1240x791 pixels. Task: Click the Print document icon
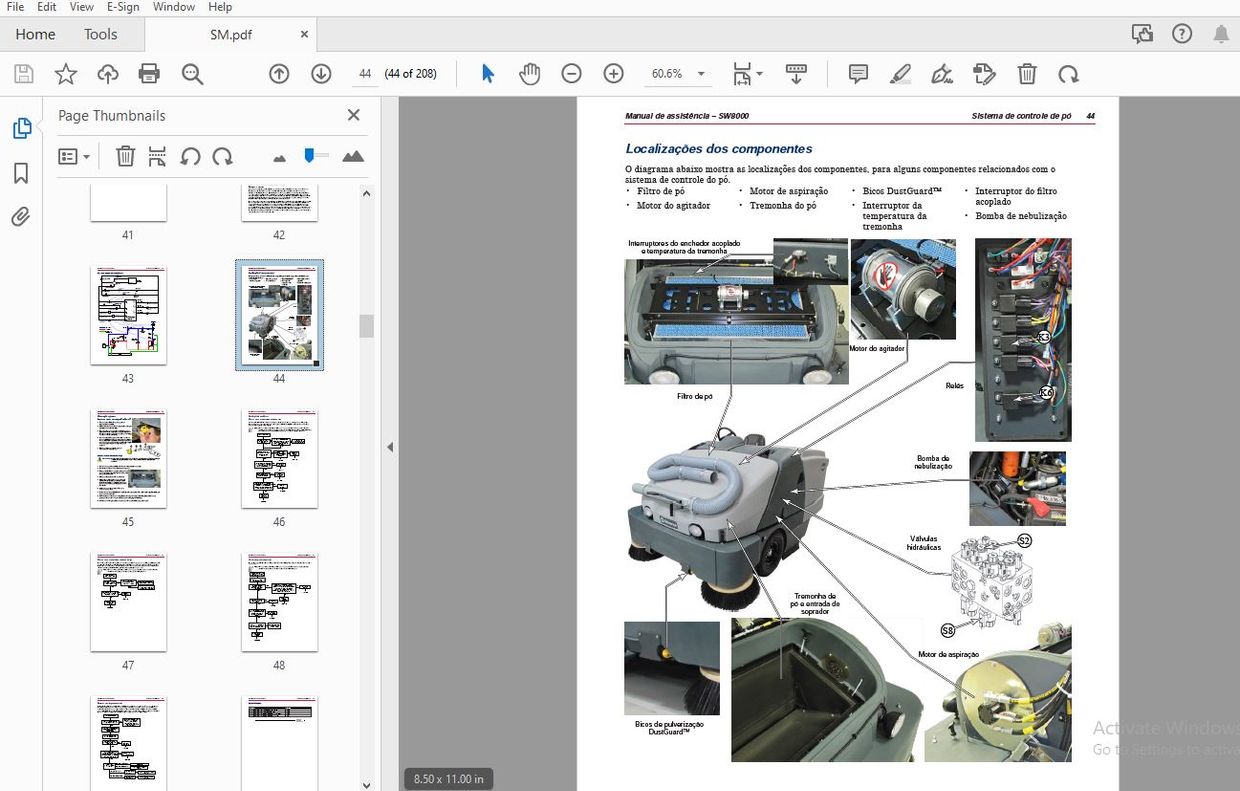[148, 73]
